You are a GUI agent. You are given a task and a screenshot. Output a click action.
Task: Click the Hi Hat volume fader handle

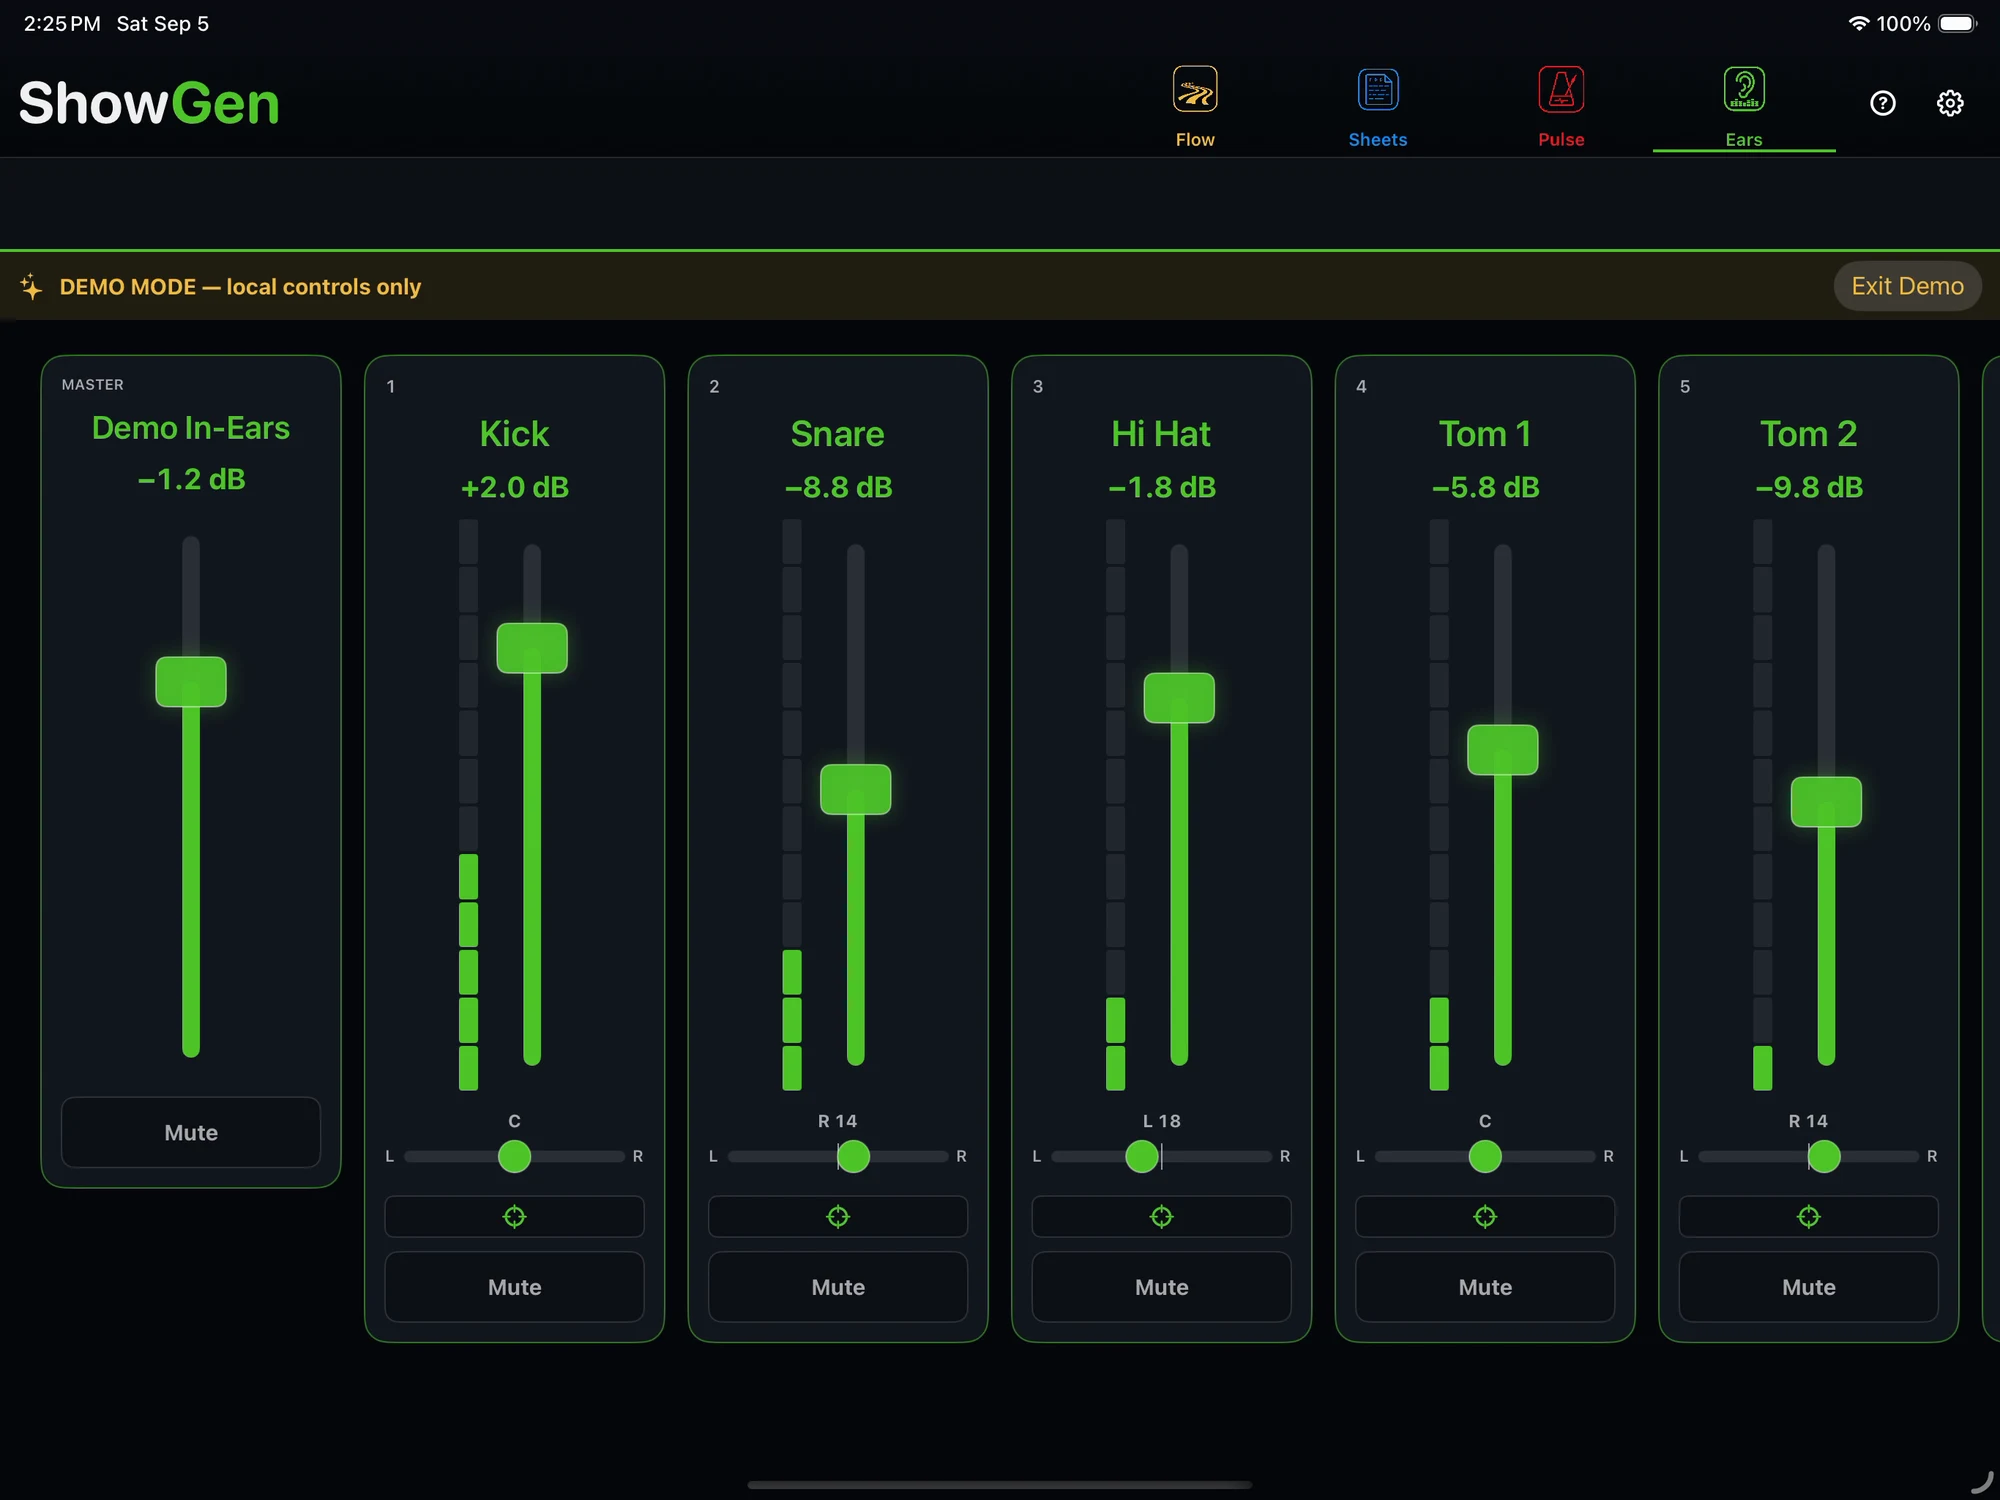(x=1179, y=697)
